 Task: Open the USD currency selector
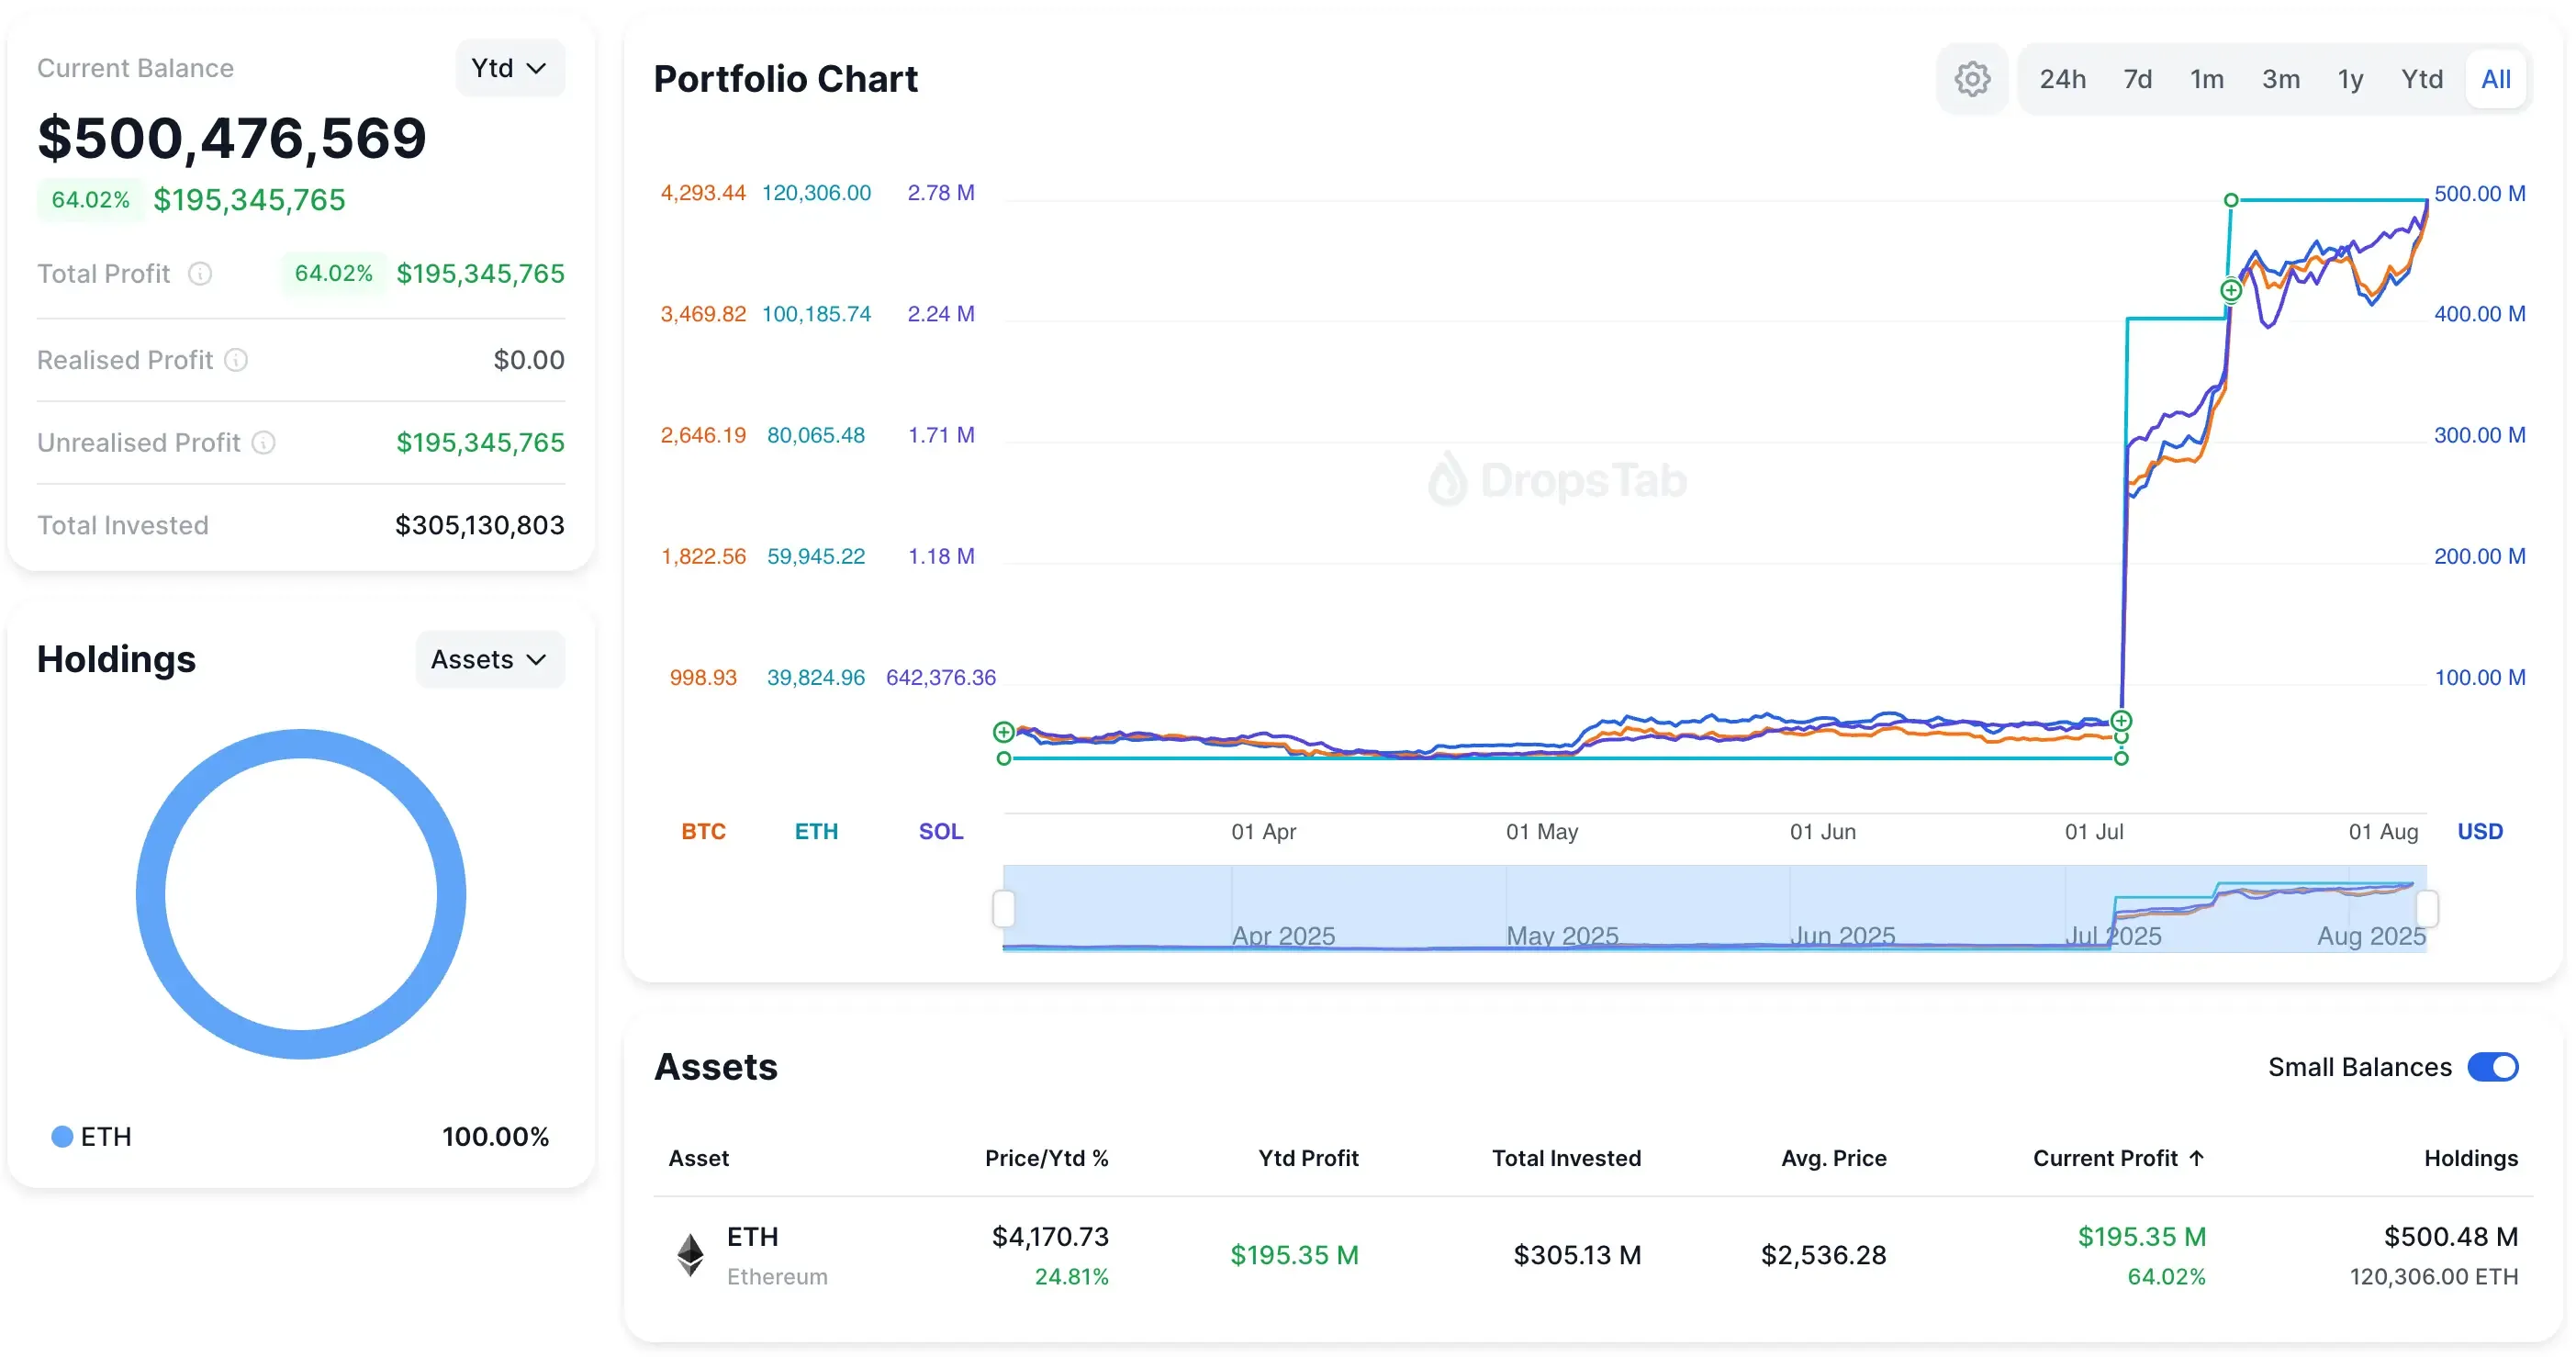point(2481,831)
